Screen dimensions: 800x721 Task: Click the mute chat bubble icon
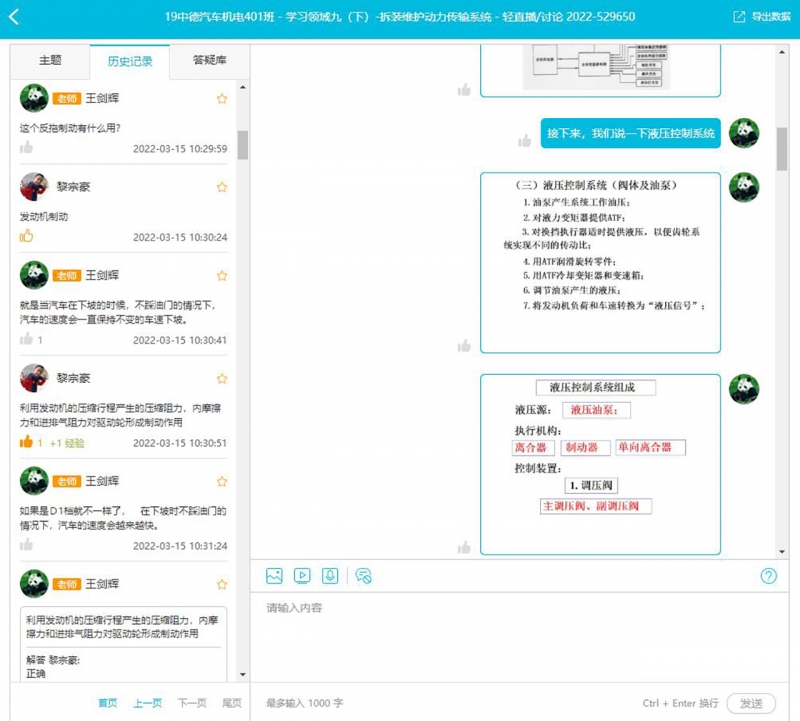pyautogui.click(x=363, y=576)
